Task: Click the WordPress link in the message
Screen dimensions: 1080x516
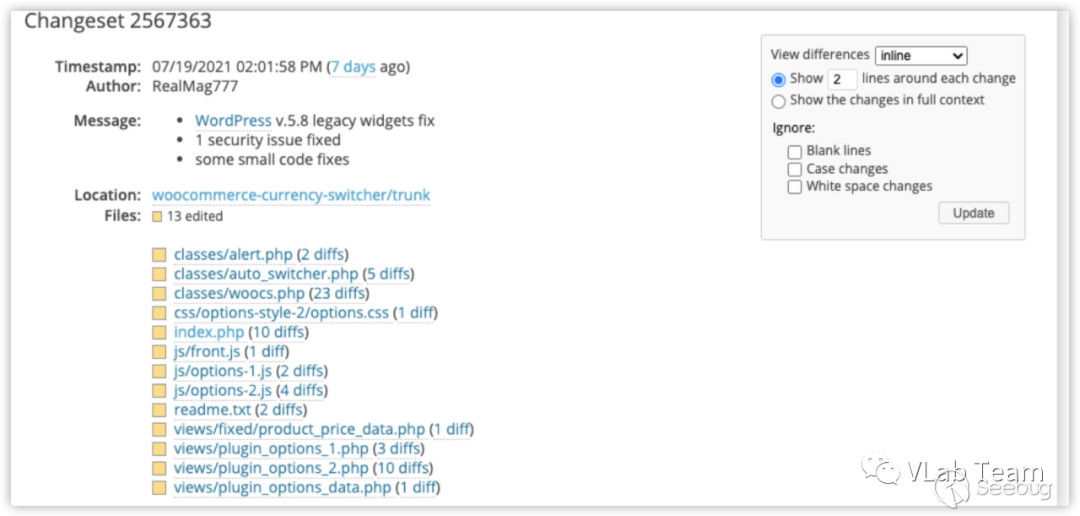Action: tap(233, 121)
